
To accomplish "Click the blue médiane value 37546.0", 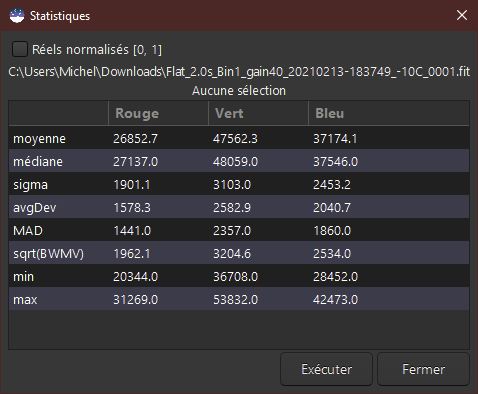I will pyautogui.click(x=335, y=162).
